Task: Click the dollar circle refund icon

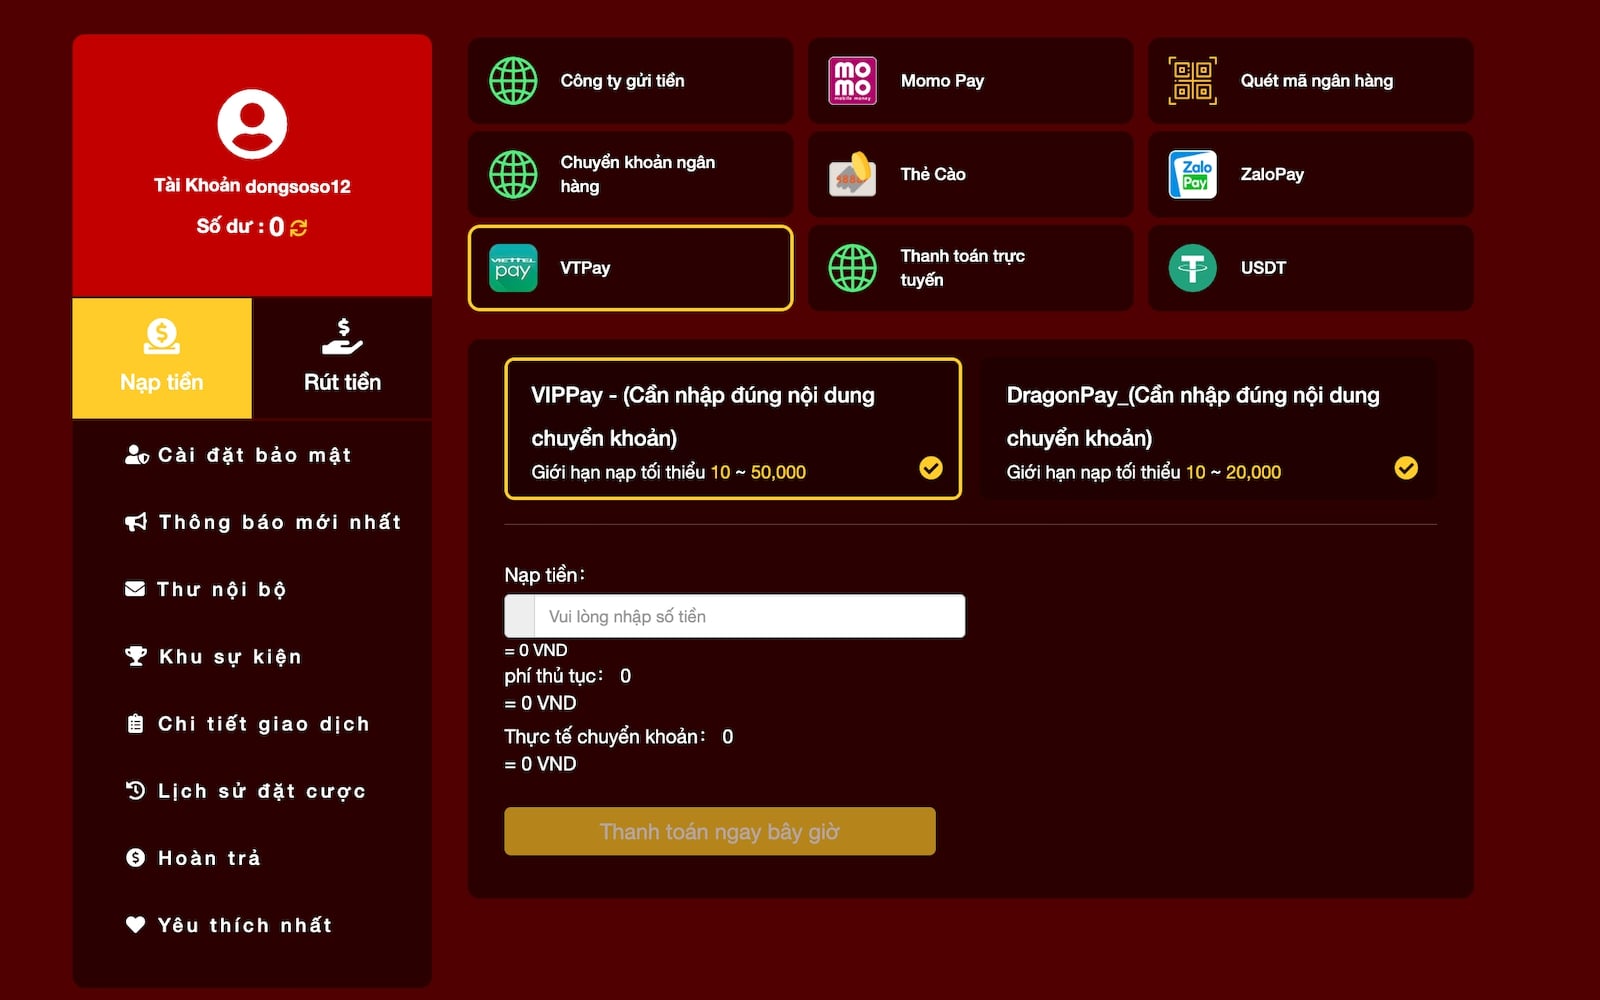Action: [135, 857]
